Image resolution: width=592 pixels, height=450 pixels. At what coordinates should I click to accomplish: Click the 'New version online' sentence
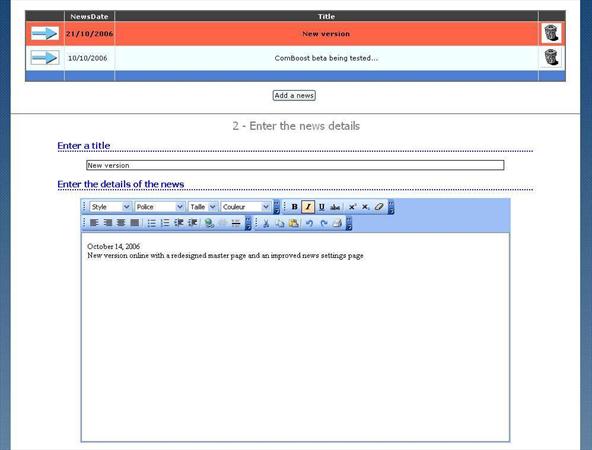coord(225,256)
